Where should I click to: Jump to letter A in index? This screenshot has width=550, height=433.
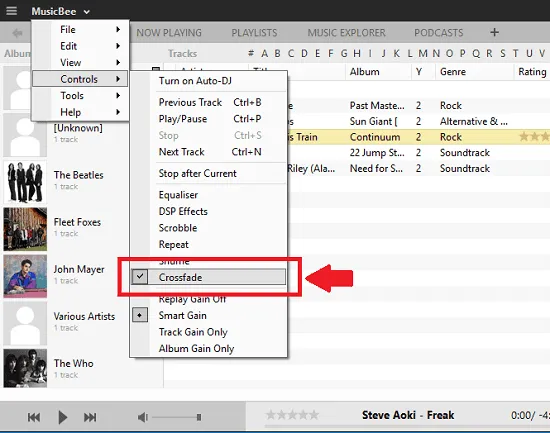[264, 53]
